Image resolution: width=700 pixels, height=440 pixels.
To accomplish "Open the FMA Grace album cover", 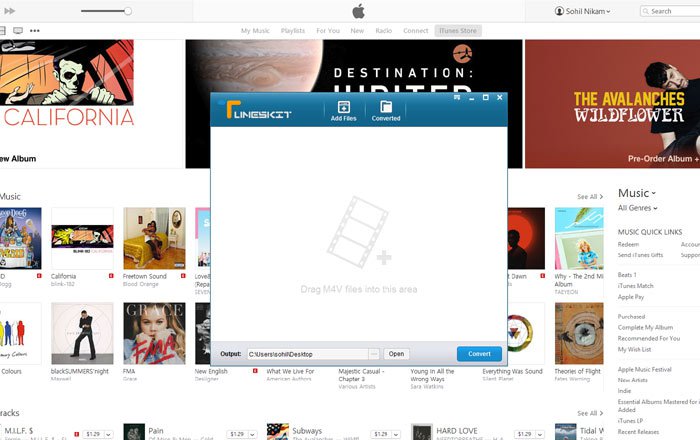I will tap(154, 333).
